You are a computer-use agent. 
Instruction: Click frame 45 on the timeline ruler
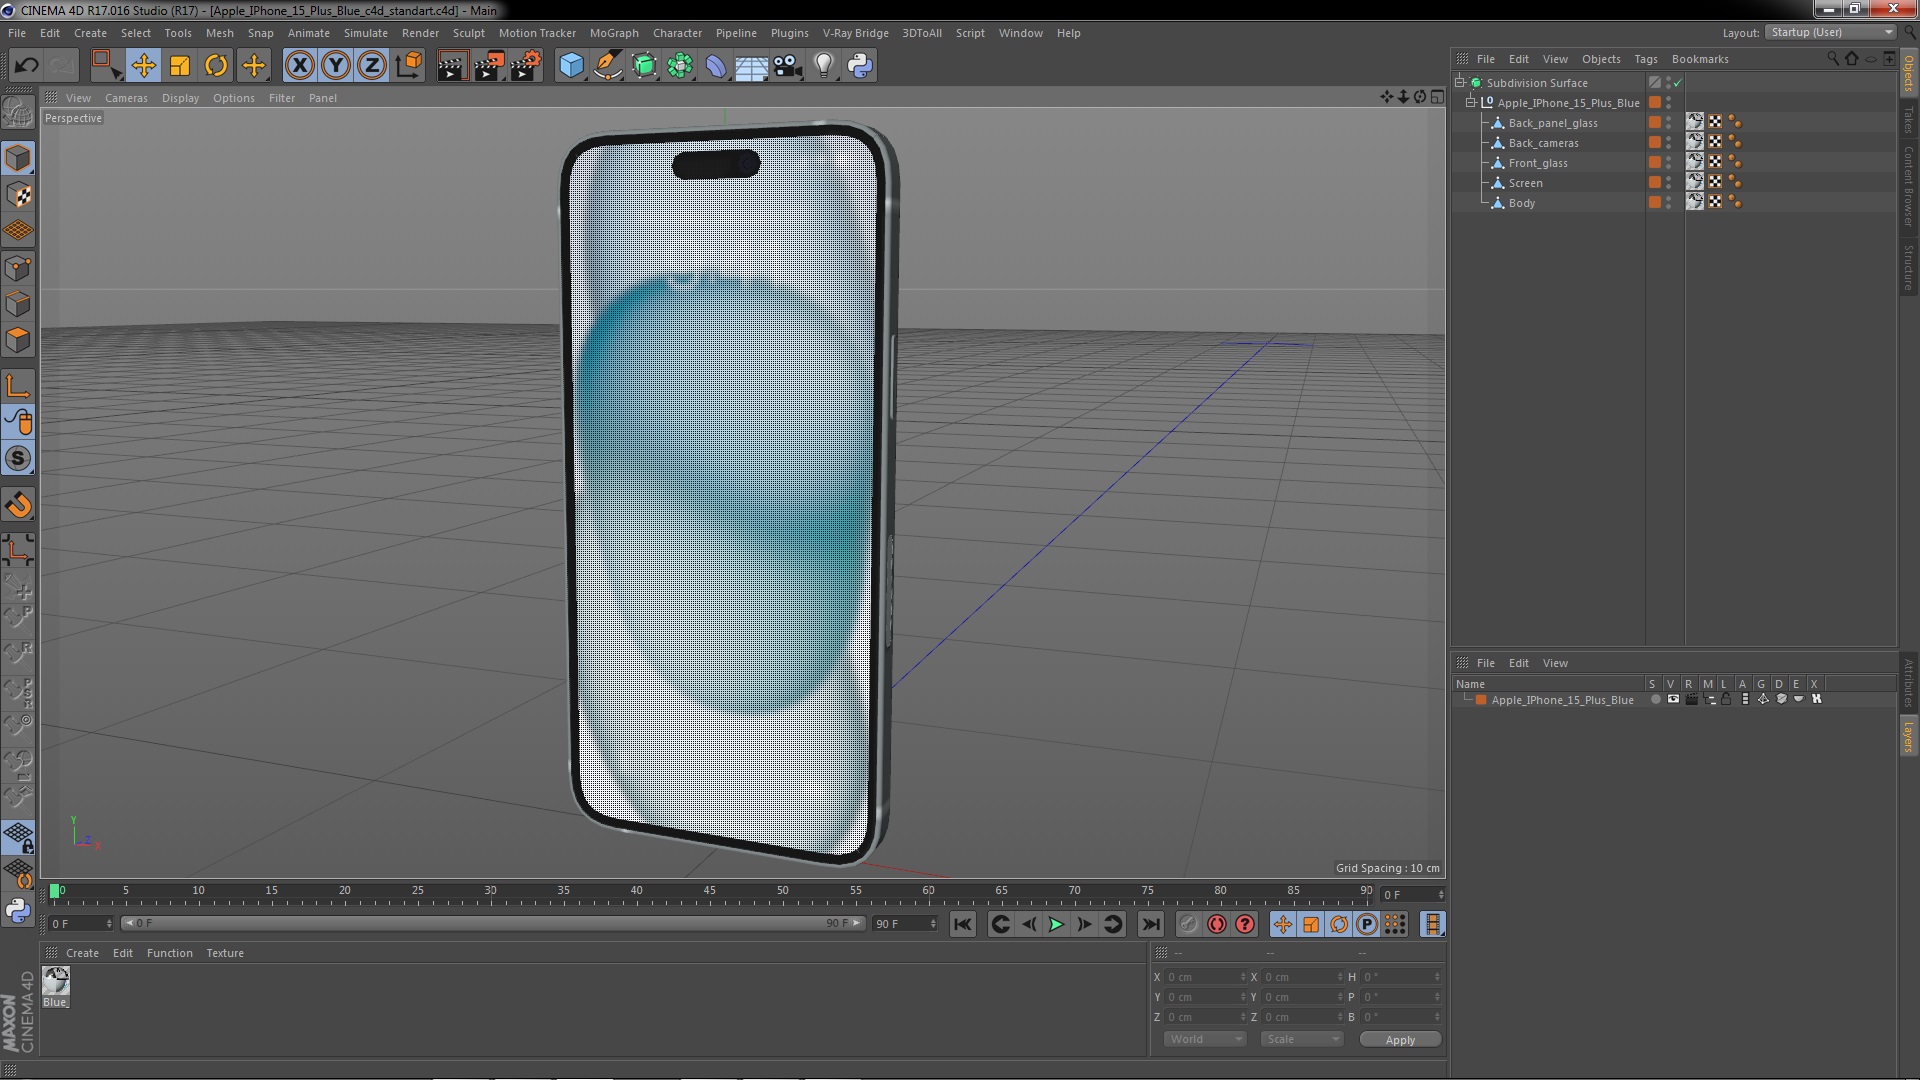(709, 891)
